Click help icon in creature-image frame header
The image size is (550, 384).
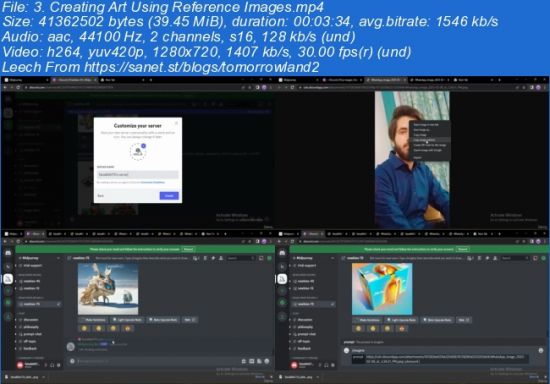[269, 258]
